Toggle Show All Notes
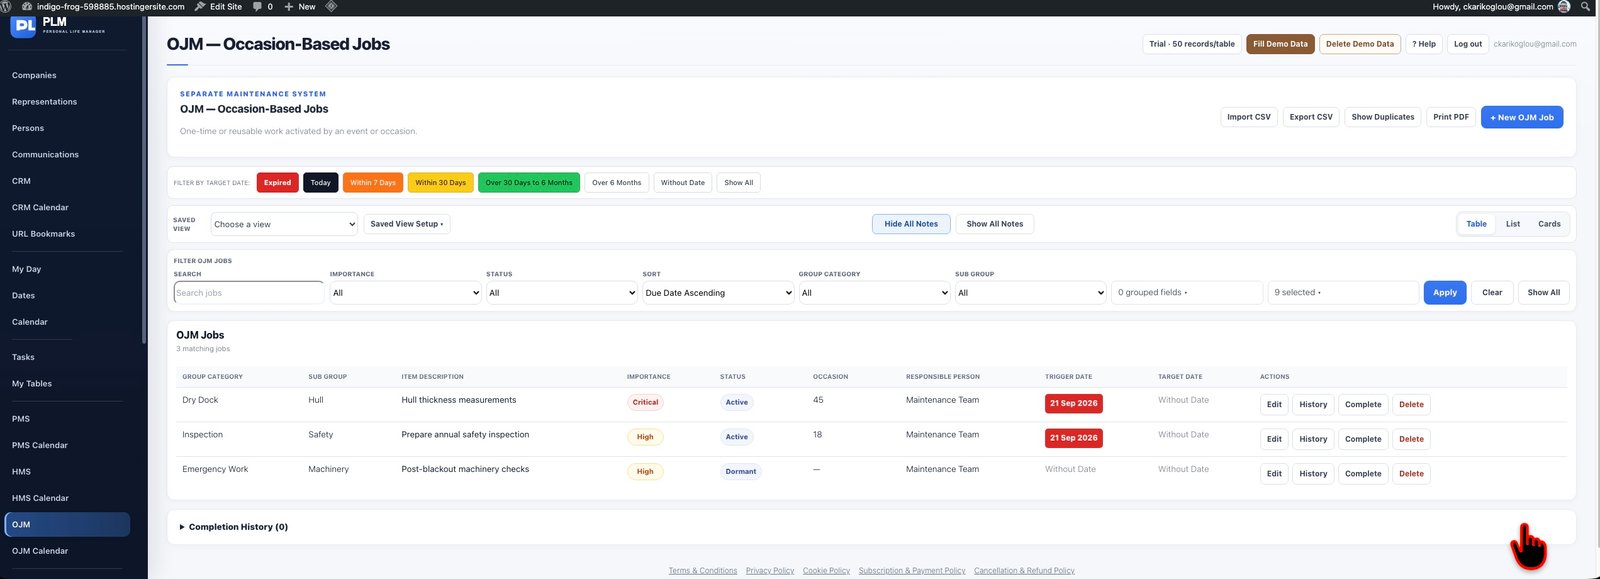This screenshot has width=1600, height=579. (994, 224)
